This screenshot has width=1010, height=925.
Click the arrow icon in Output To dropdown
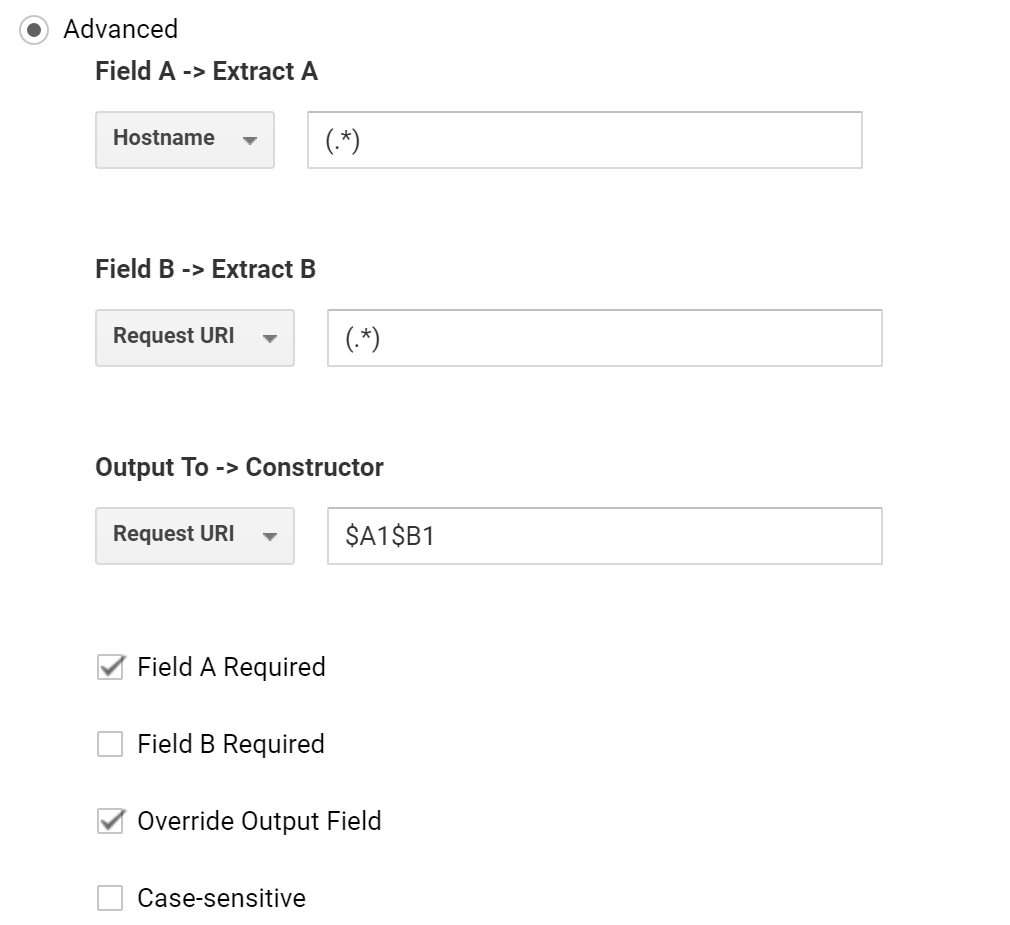pos(269,536)
